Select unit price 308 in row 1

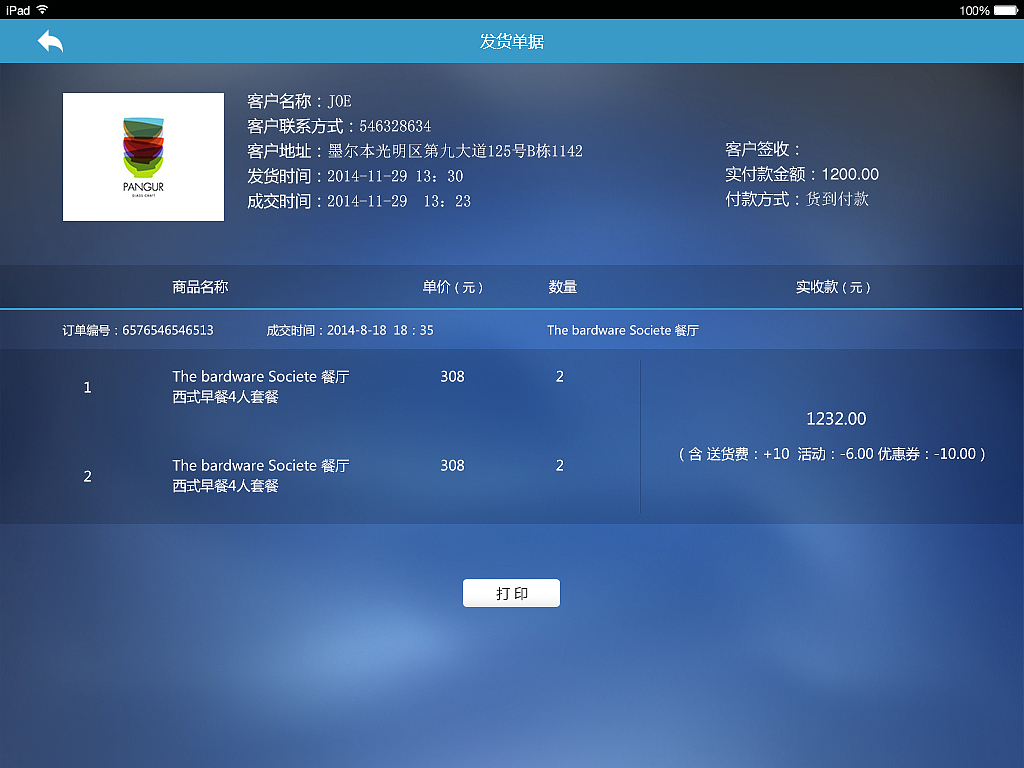[x=453, y=377]
